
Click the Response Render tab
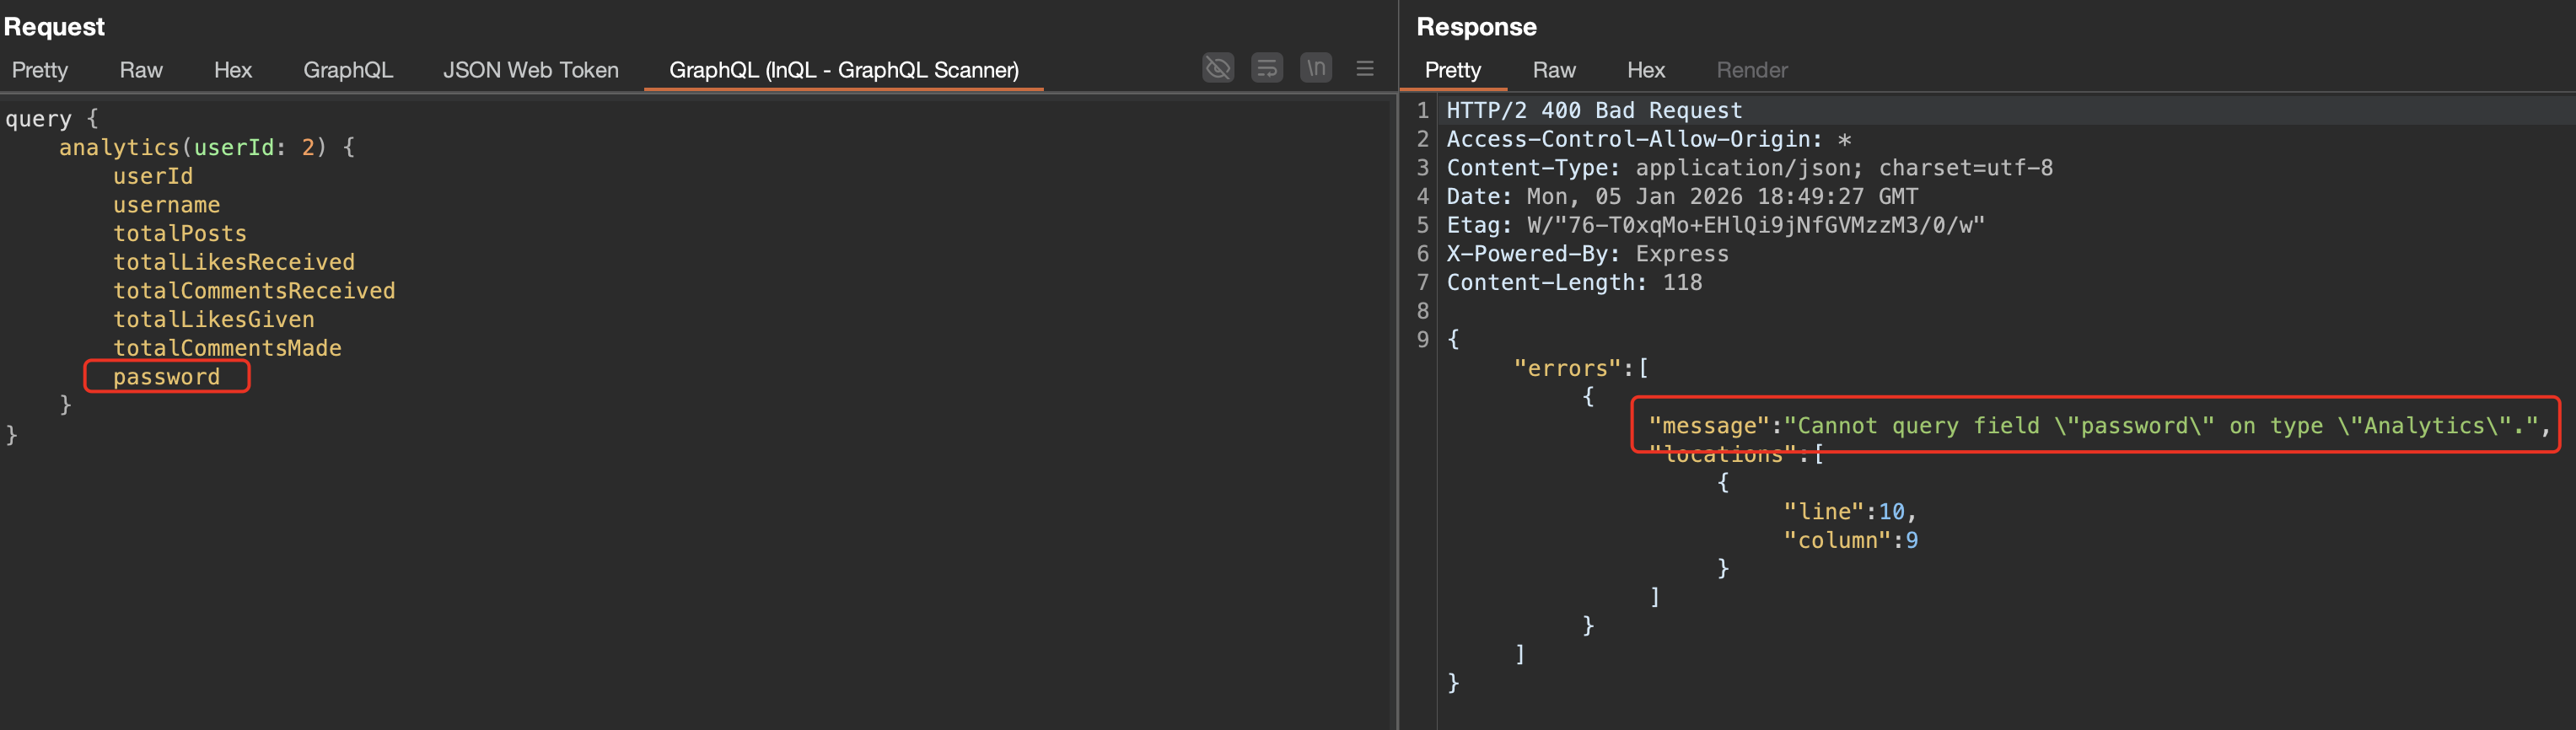point(1751,70)
